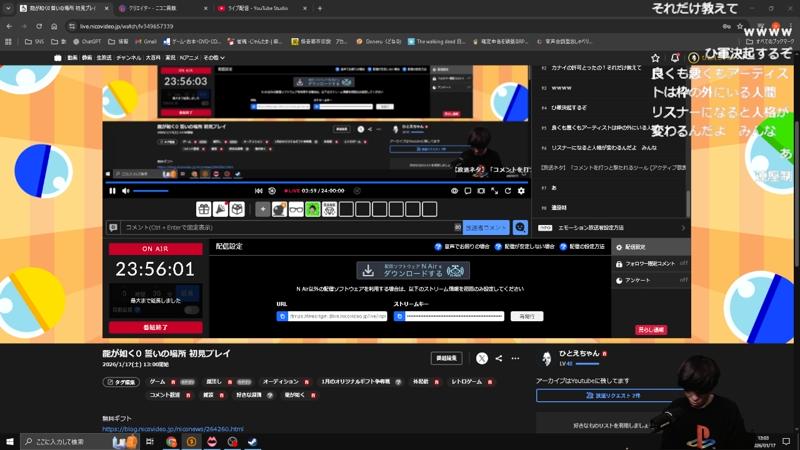Open 生放送 in the Niconico header menu
The height and width of the screenshot is (450, 800).
coord(104,58)
